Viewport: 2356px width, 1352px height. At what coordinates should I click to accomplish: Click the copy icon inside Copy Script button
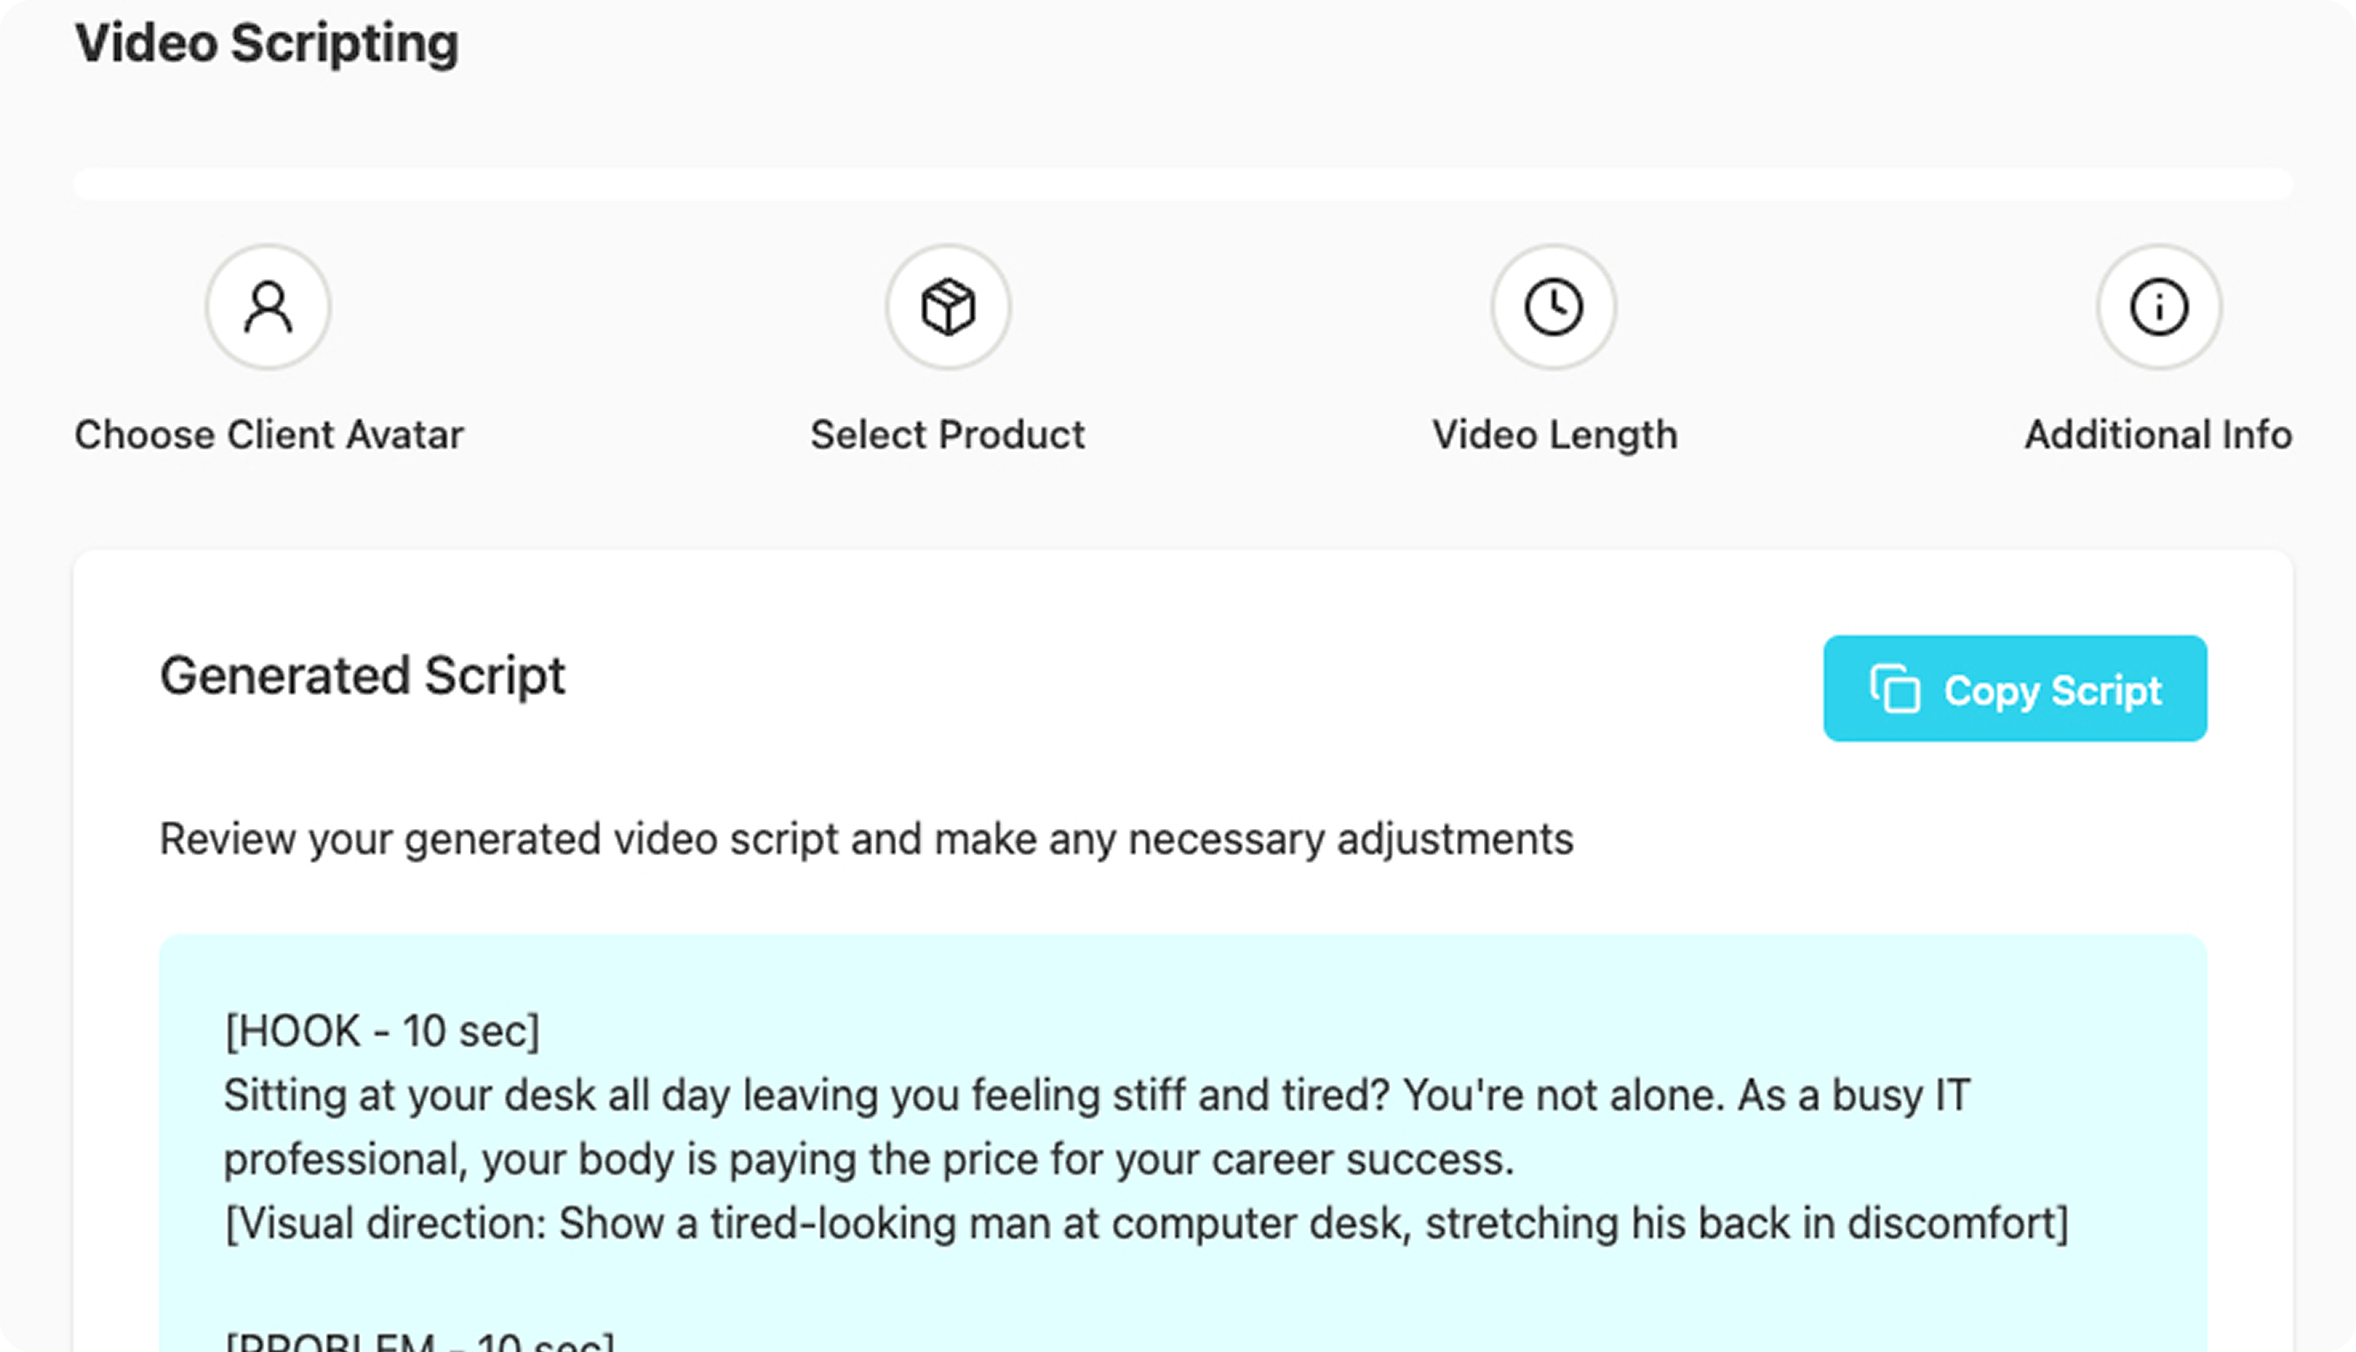[1895, 689]
